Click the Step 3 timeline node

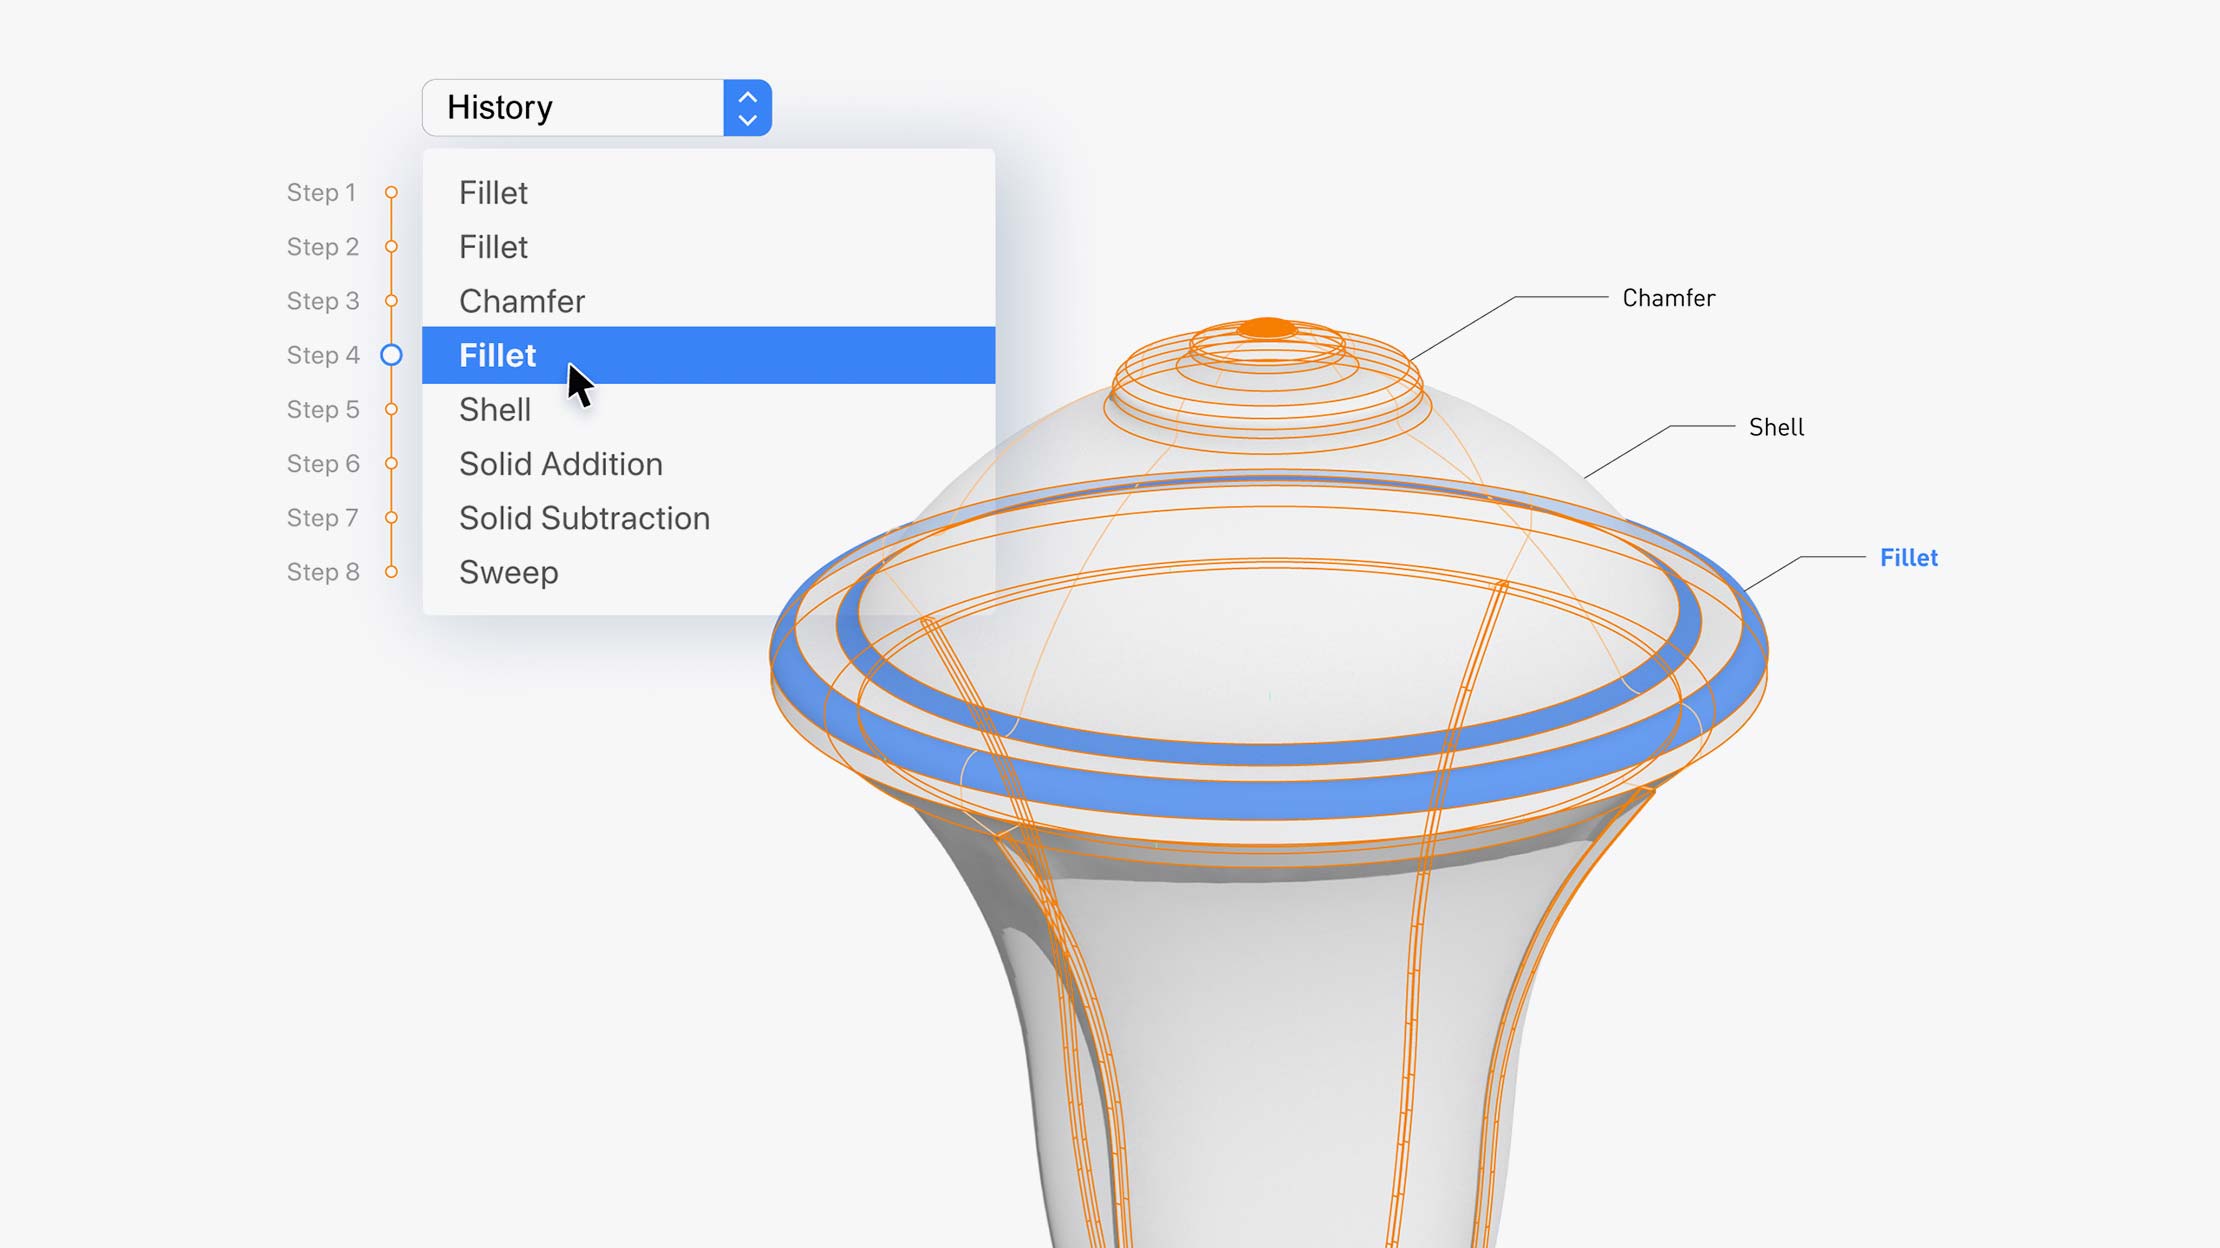click(391, 300)
